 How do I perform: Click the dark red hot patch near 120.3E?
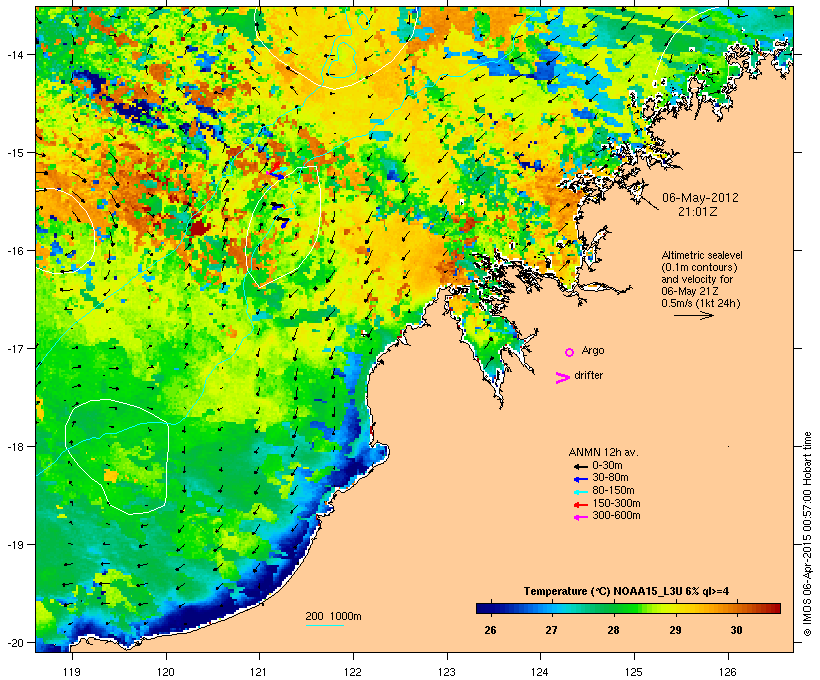200,228
